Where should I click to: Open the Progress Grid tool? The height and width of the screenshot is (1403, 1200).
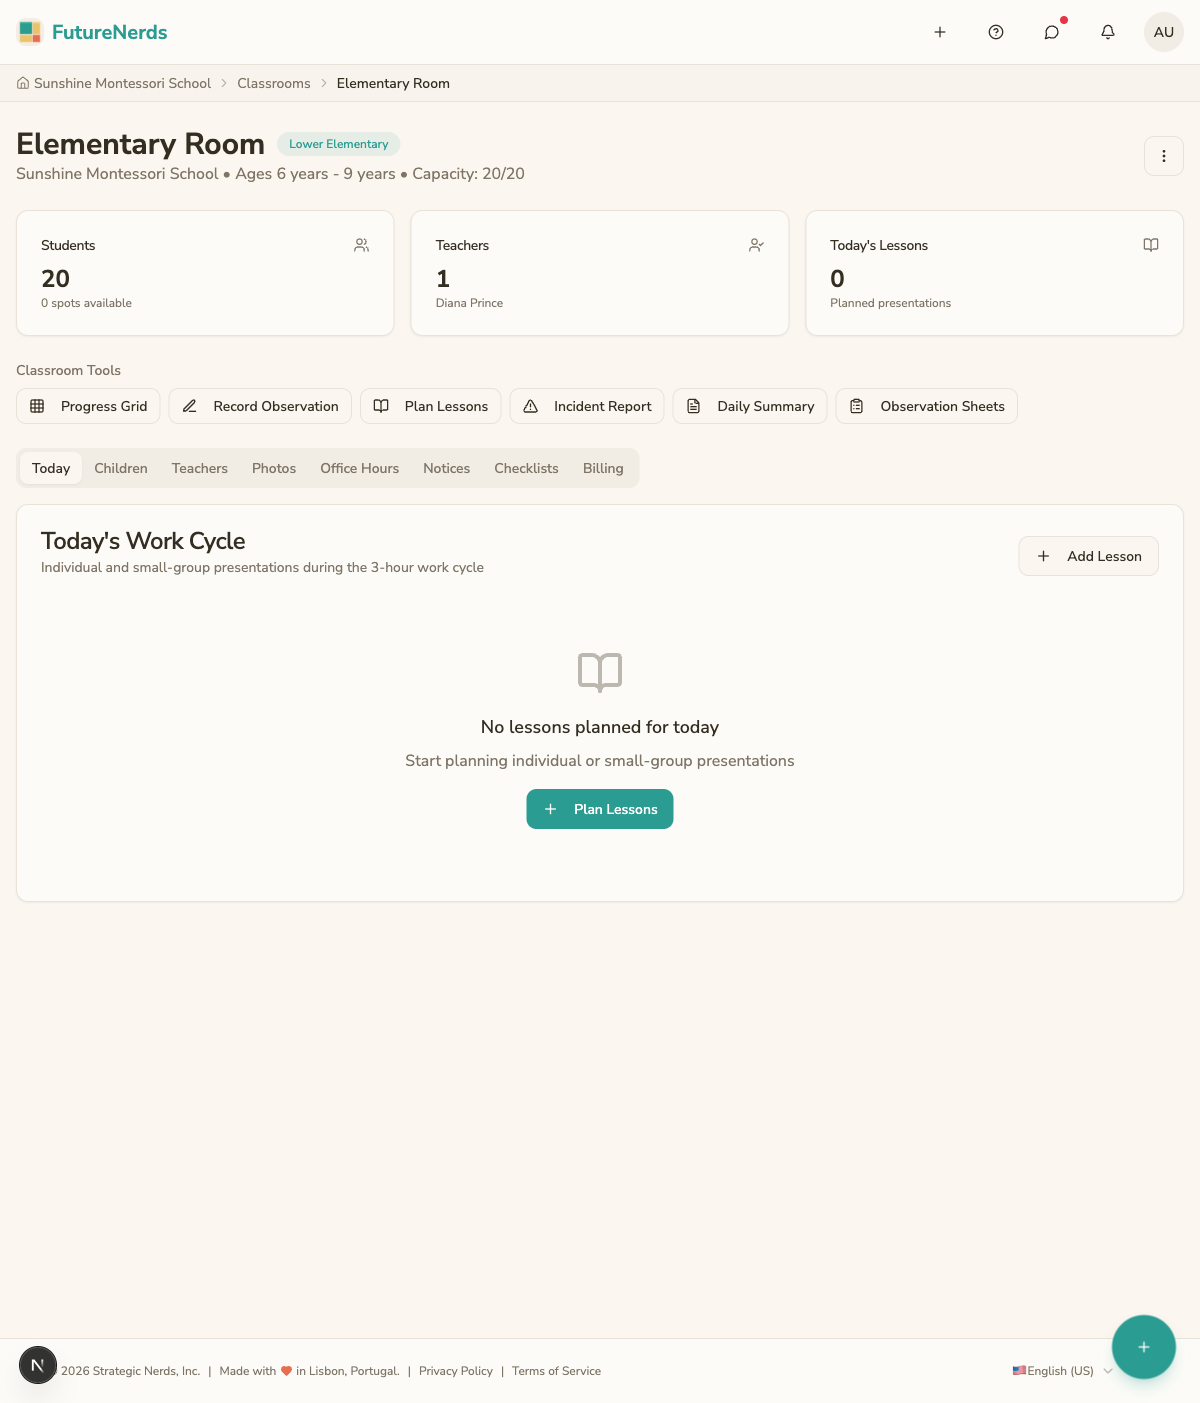point(88,406)
